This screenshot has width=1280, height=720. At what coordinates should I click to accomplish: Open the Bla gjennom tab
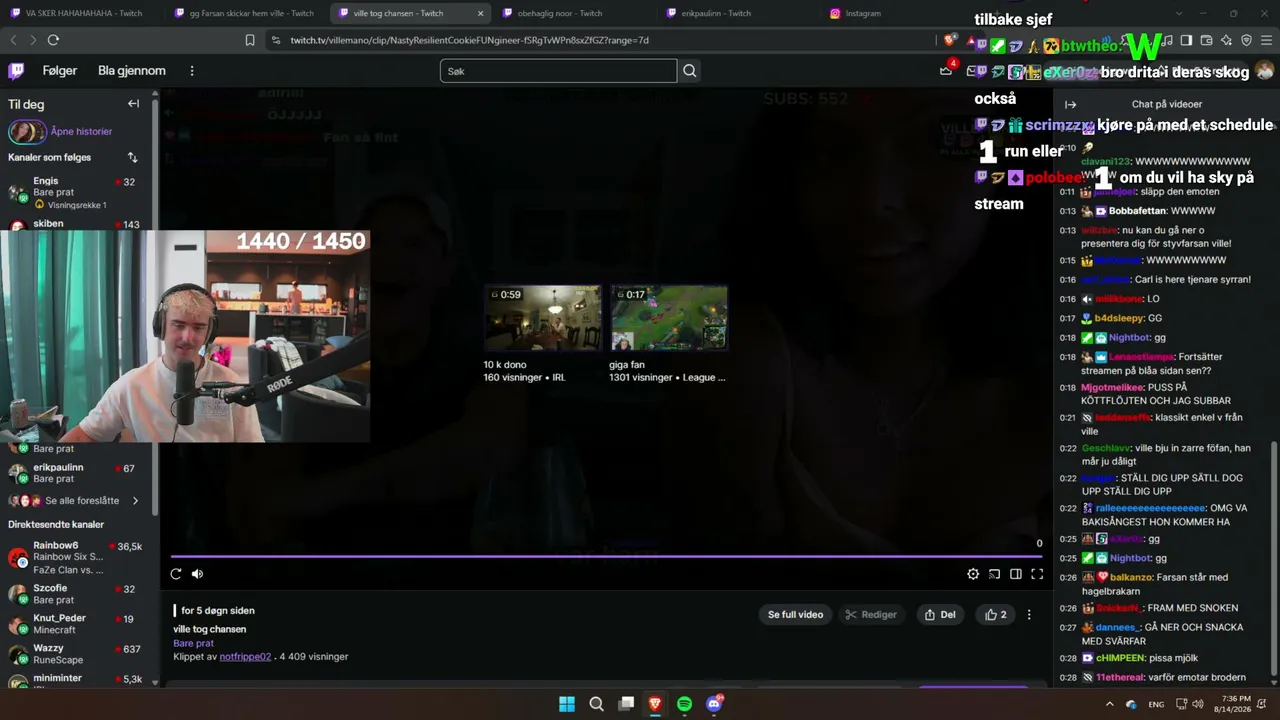(x=132, y=71)
